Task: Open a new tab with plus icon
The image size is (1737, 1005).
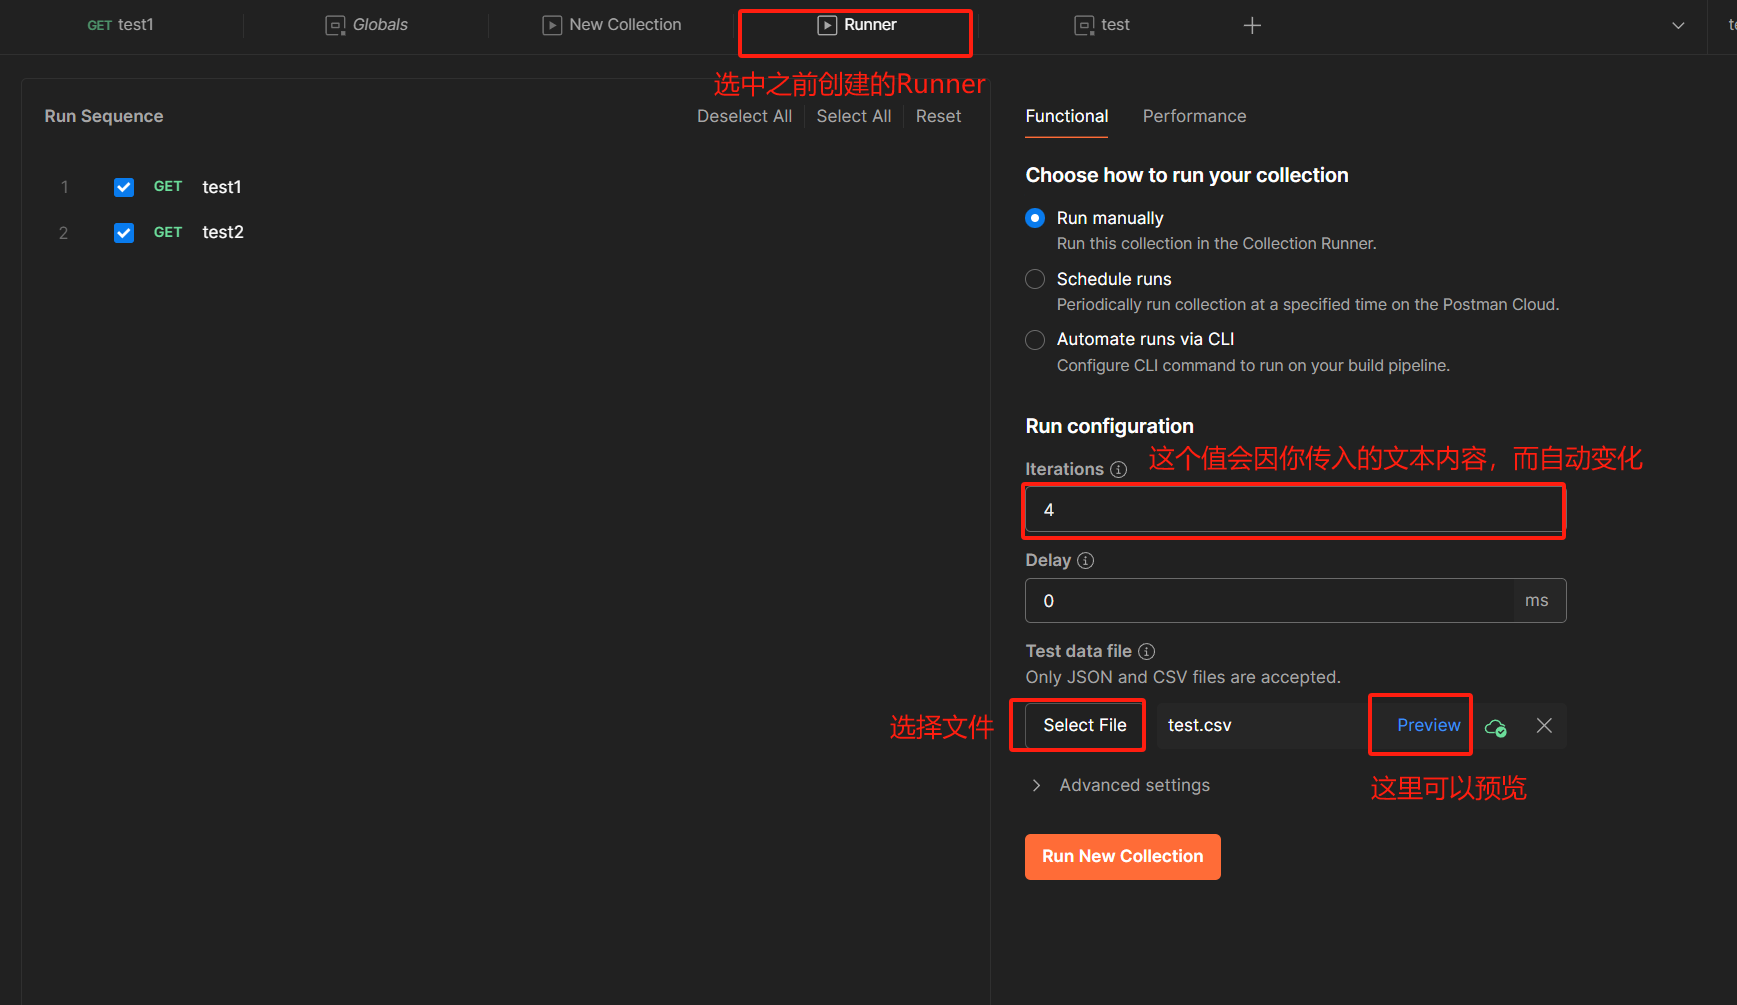Action: [x=1252, y=25]
